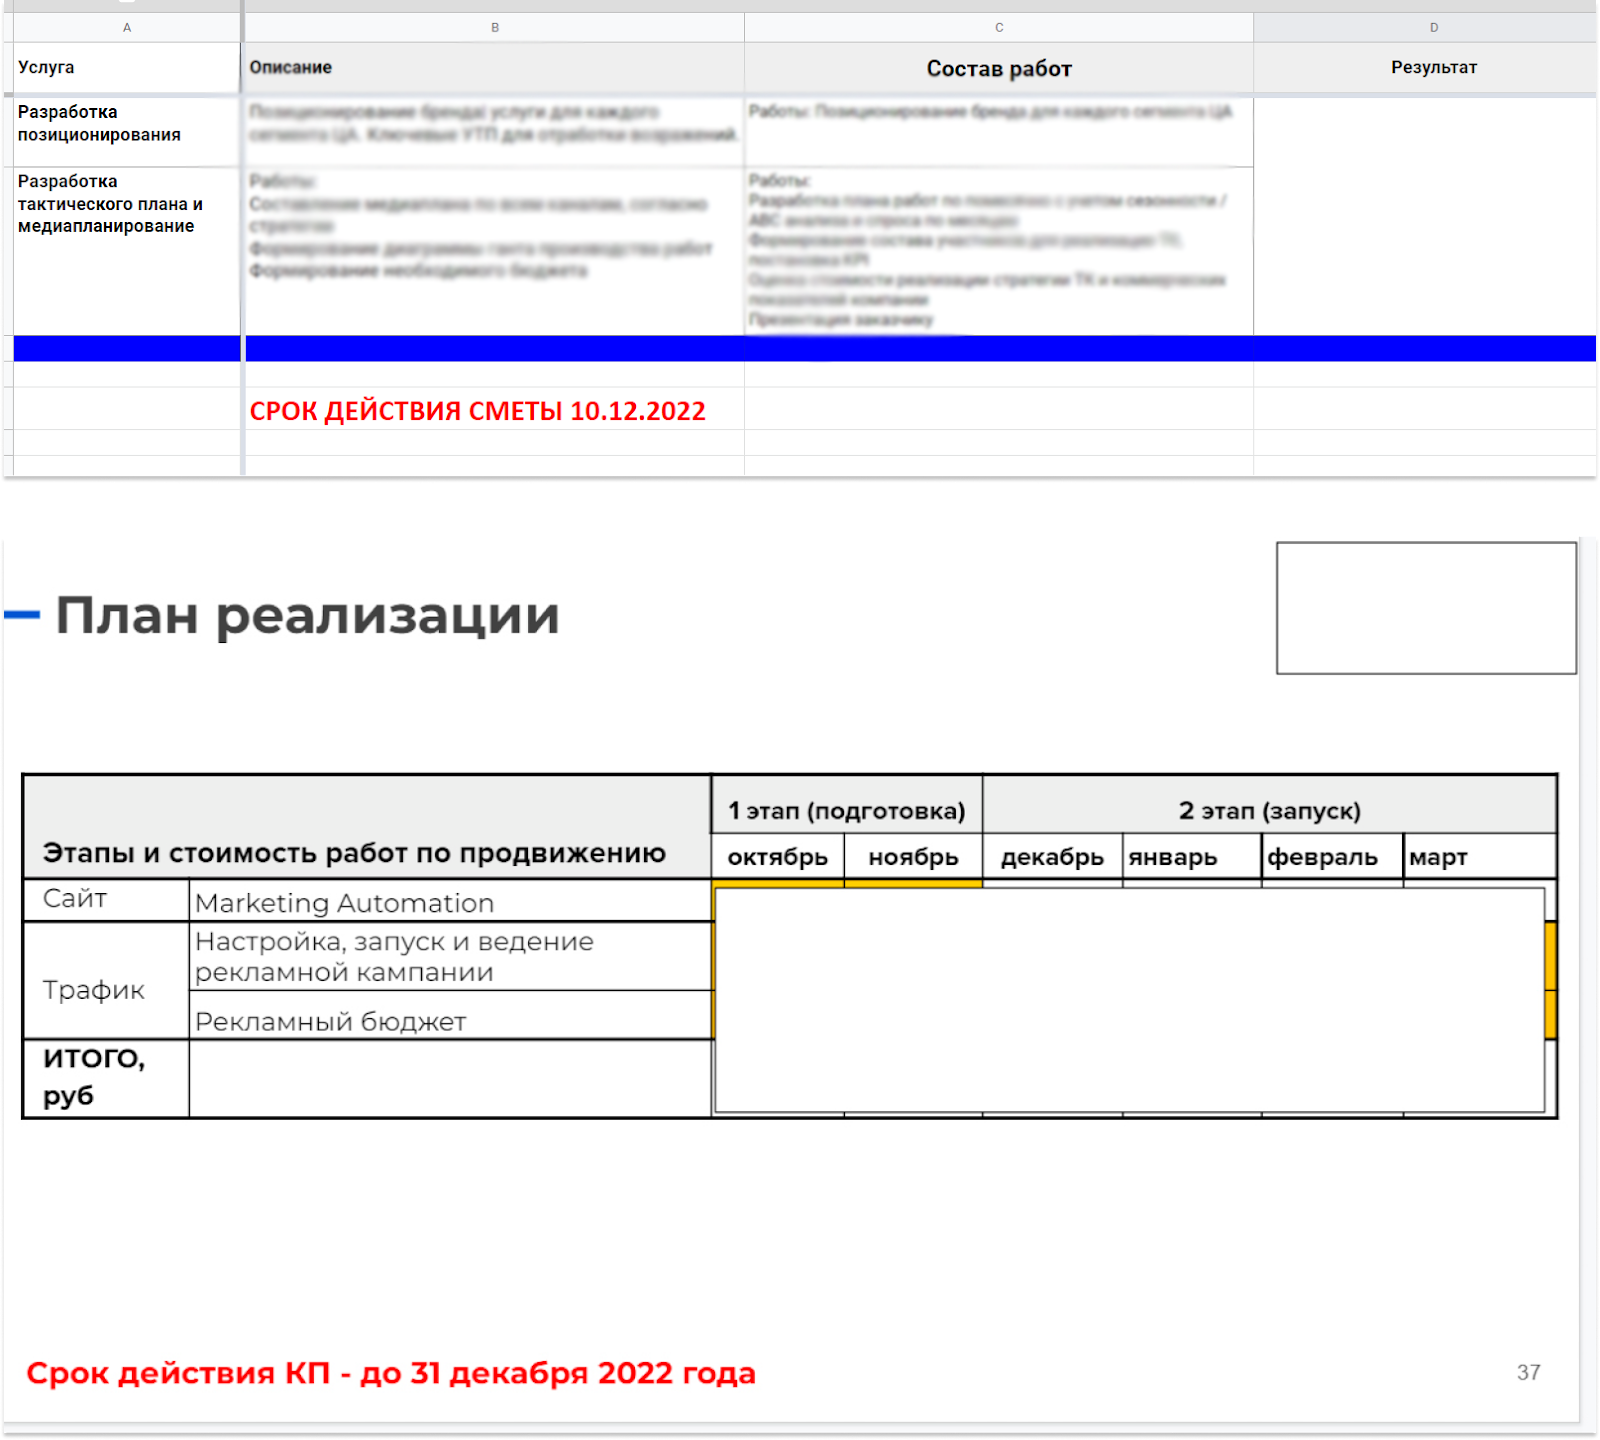
Task: Select column A header
Action: coord(127,28)
